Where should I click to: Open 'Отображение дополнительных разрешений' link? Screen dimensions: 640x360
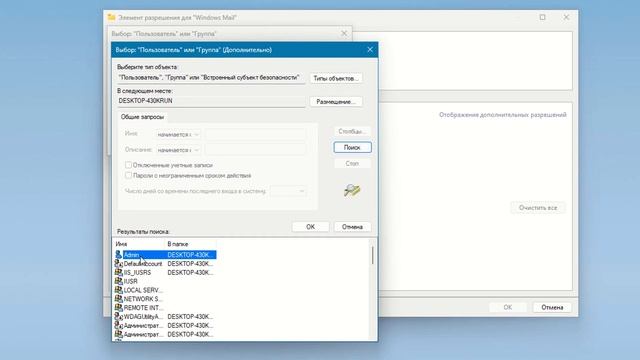click(502, 115)
